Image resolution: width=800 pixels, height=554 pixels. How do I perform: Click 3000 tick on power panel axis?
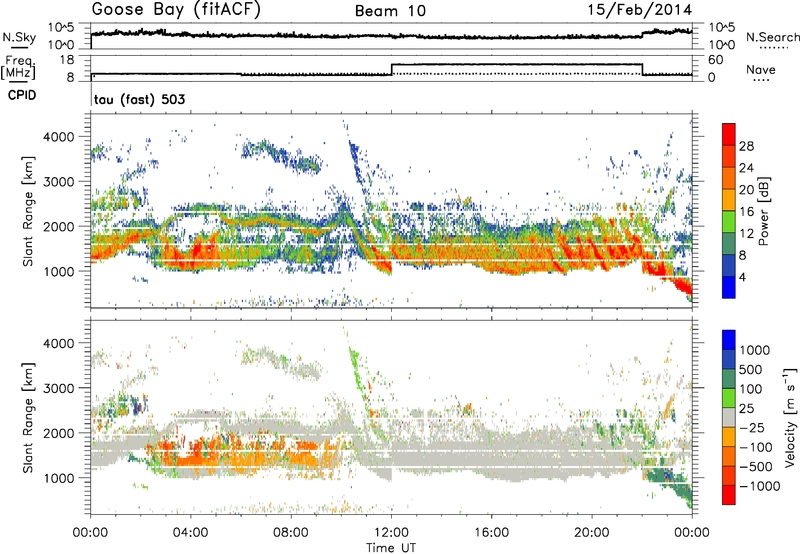click(60, 182)
